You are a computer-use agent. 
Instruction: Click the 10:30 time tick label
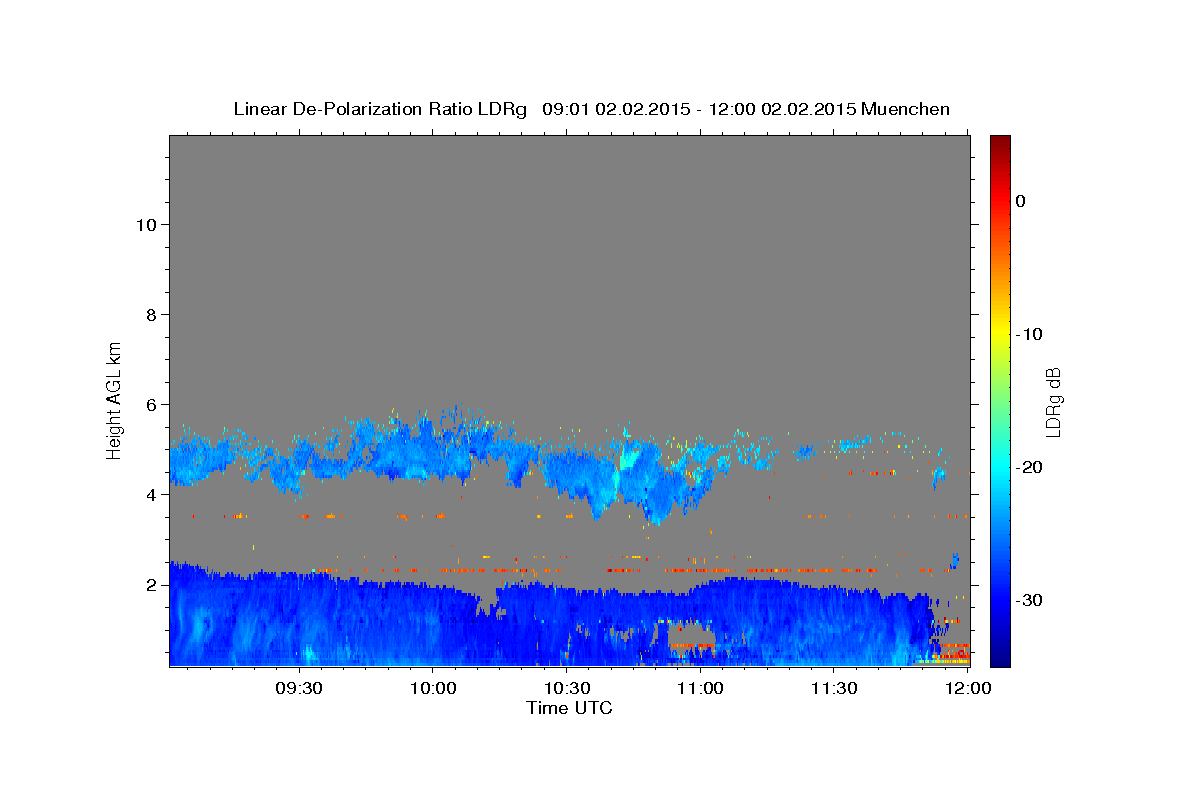tap(566, 689)
